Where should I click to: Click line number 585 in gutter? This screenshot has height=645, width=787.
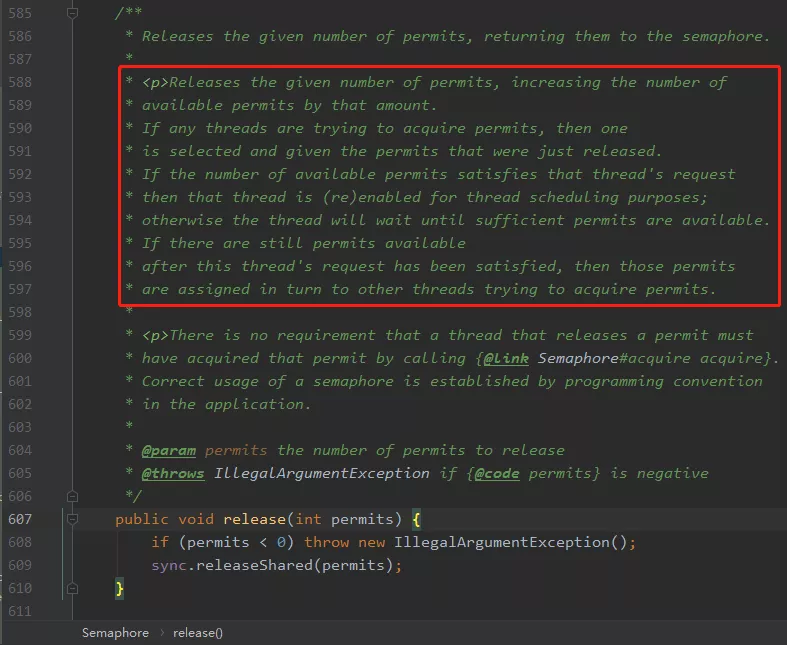click(20, 13)
